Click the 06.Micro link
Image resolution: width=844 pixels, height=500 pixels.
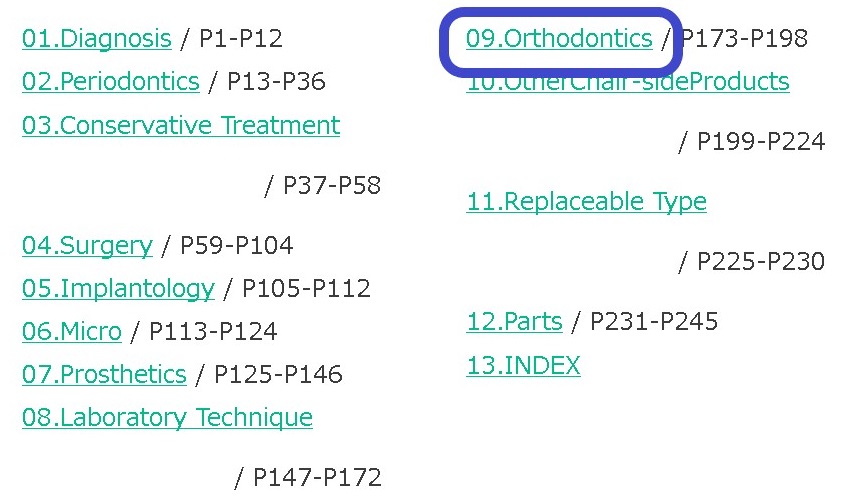pyautogui.click(x=72, y=332)
